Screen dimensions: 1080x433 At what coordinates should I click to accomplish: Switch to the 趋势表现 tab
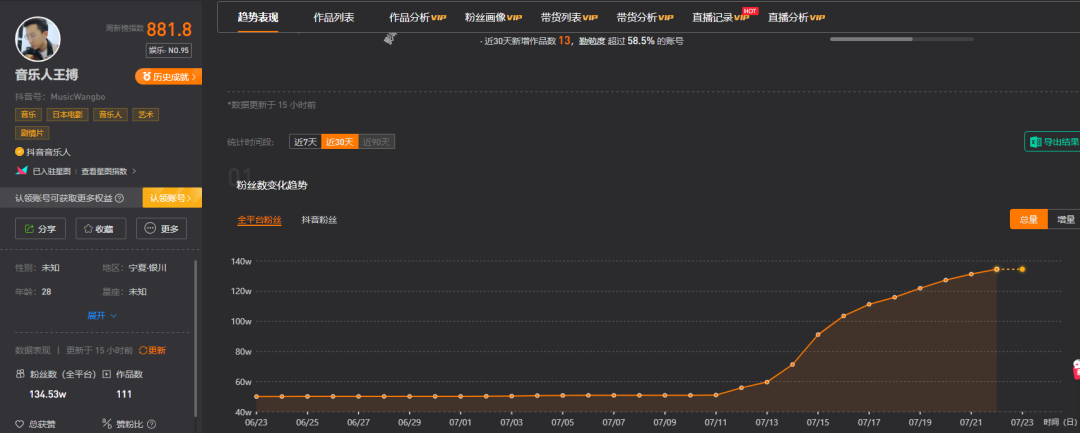258,17
